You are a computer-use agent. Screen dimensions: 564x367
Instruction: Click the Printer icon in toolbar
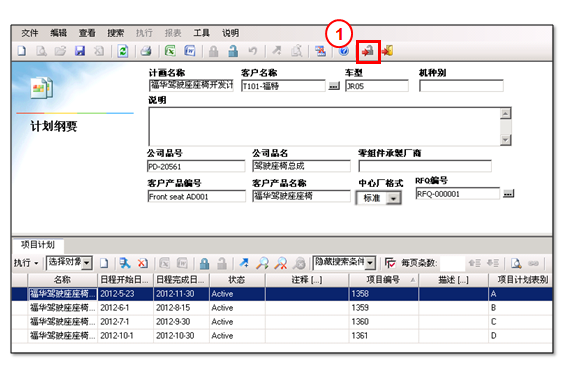pyautogui.click(x=146, y=51)
